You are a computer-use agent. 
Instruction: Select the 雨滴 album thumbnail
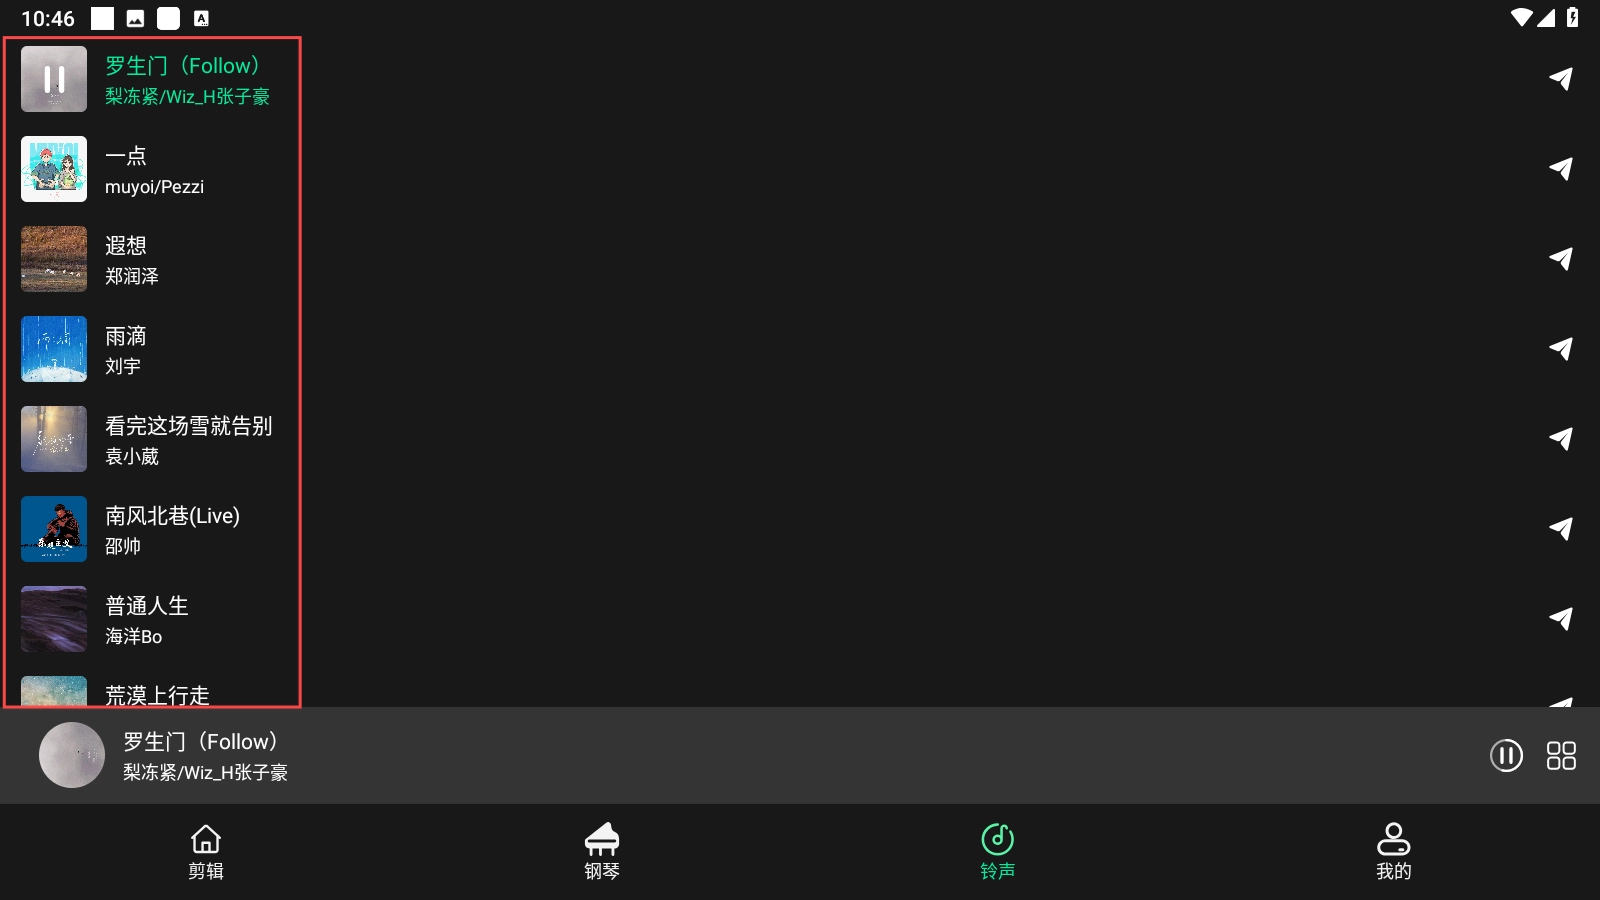click(x=54, y=349)
